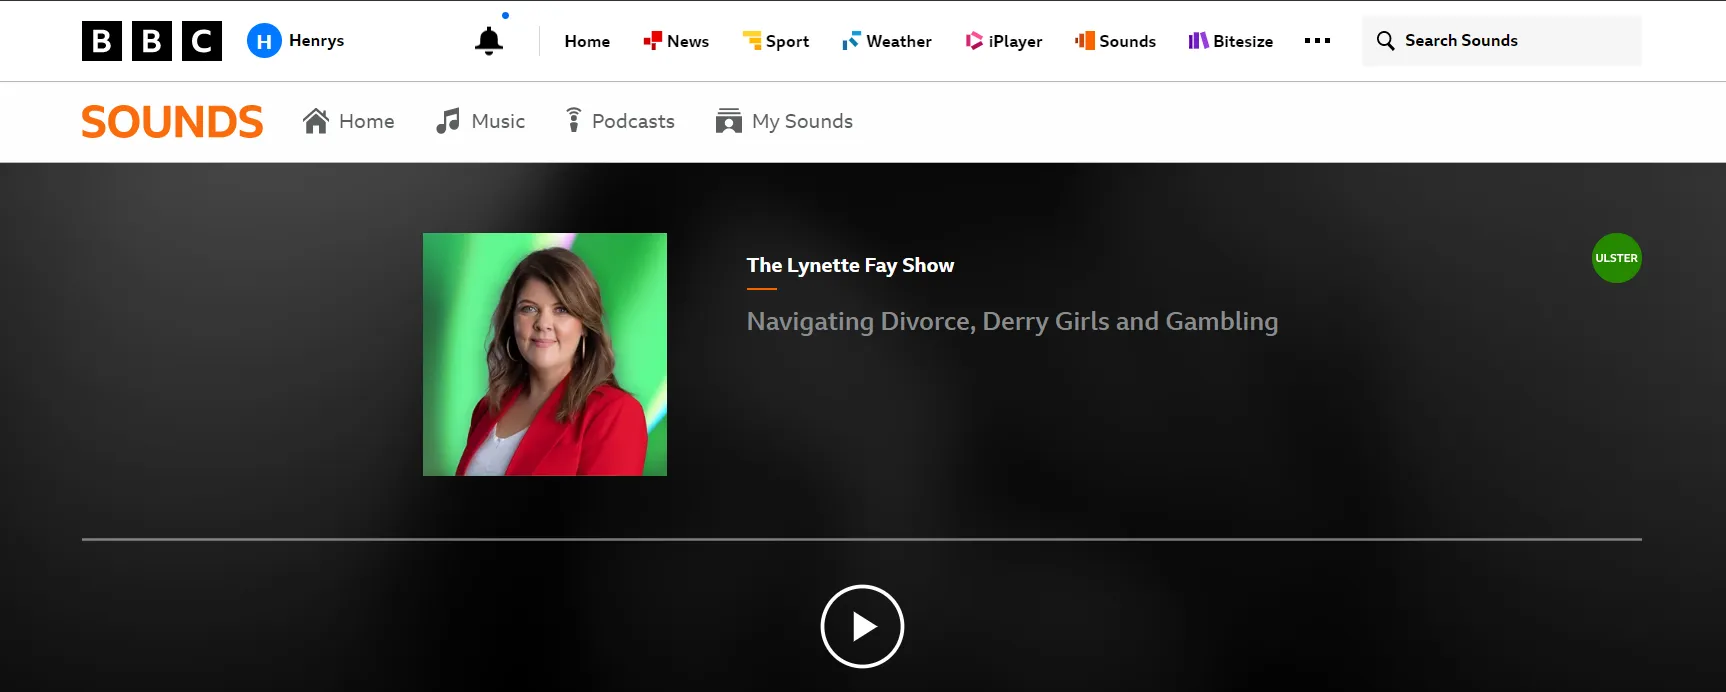Go to BBC Home in top bar

pyautogui.click(x=587, y=41)
